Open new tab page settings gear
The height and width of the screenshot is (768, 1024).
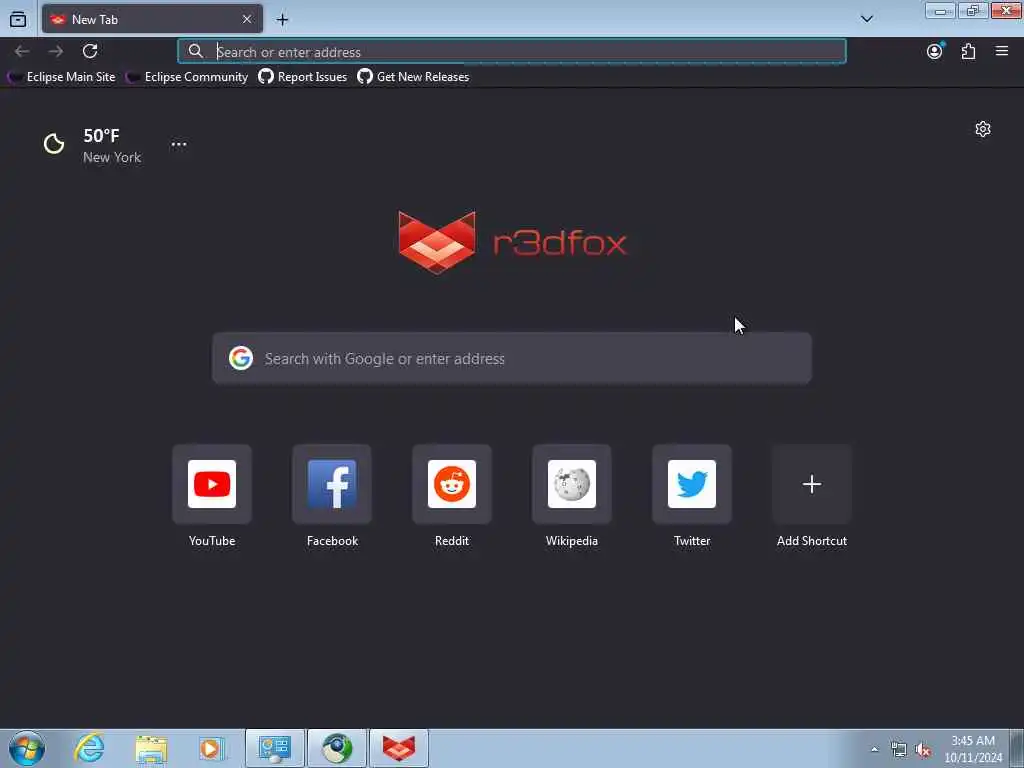click(983, 129)
